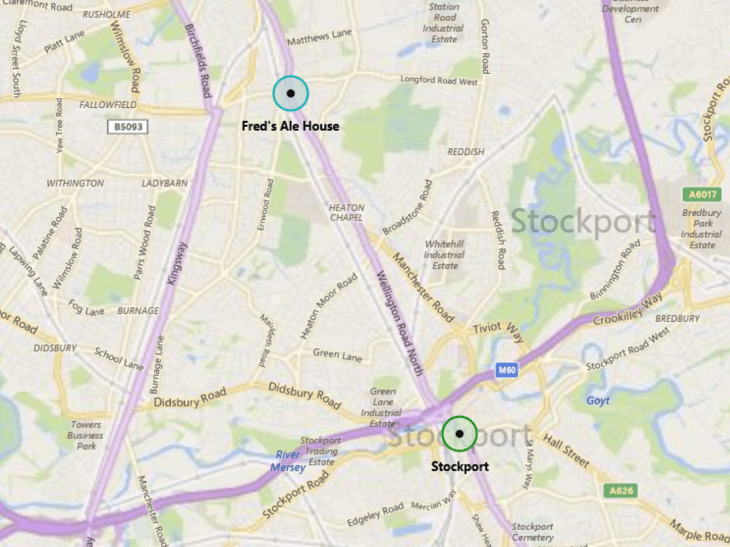The image size is (730, 547).
Task: Select the Fred's Ale House text label
Action: tap(291, 126)
